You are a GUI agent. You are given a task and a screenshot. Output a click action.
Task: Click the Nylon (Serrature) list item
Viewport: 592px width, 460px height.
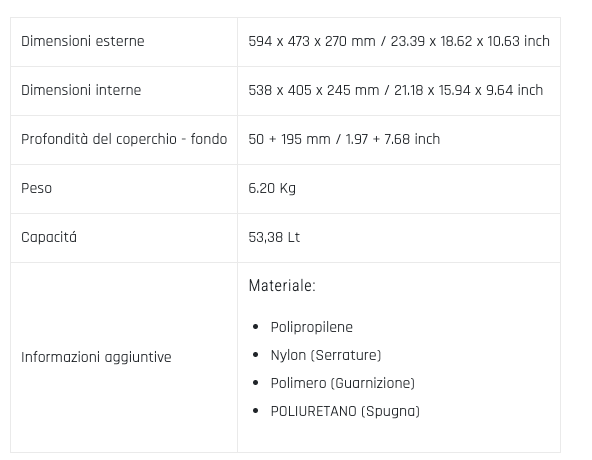pos(326,355)
